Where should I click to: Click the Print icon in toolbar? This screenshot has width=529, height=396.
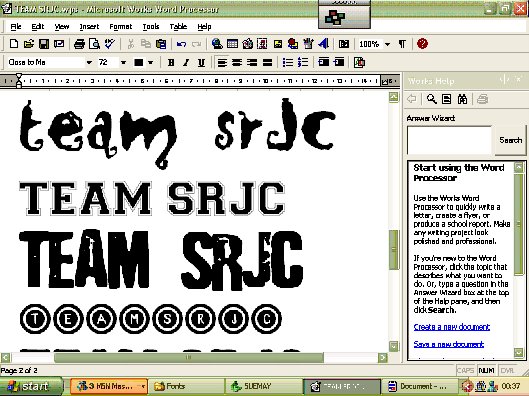pos(79,44)
